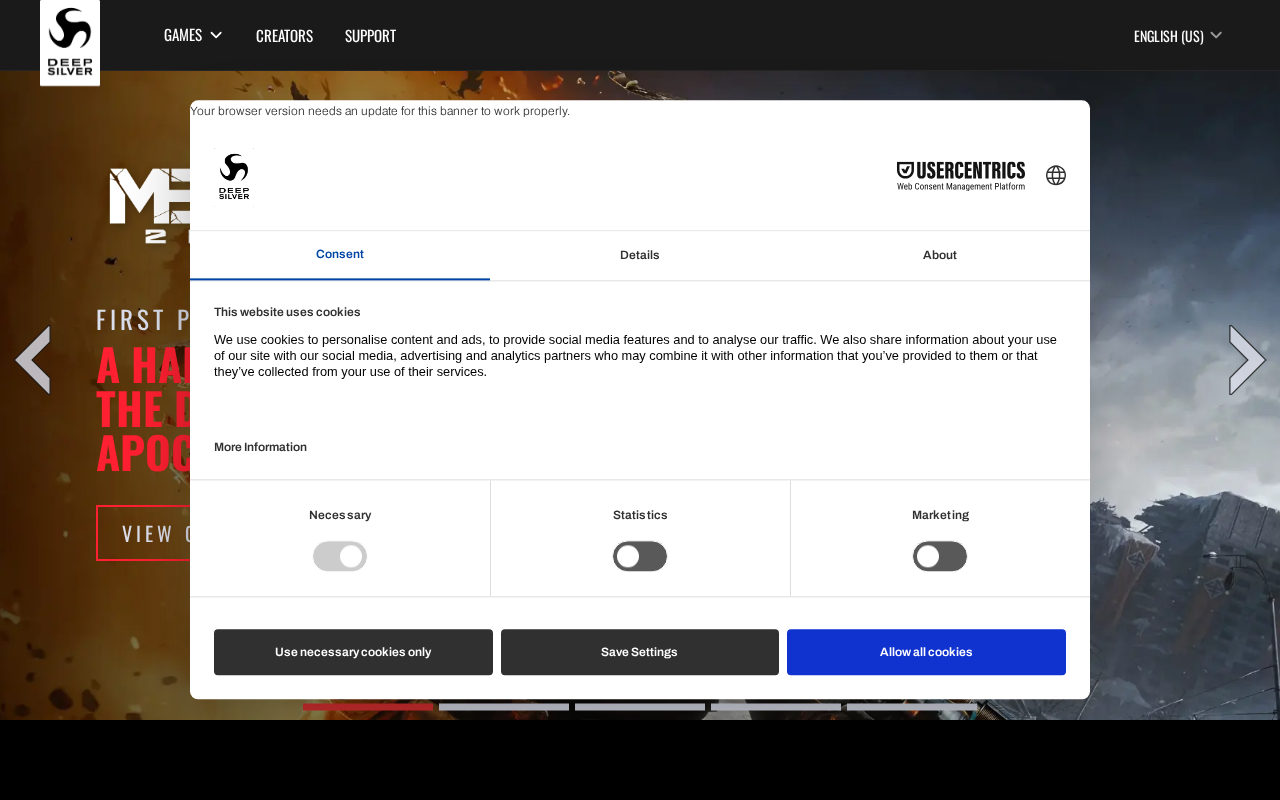Image resolution: width=1280 pixels, height=800 pixels.
Task: Expand the Games dropdown menu
Action: (193, 35)
